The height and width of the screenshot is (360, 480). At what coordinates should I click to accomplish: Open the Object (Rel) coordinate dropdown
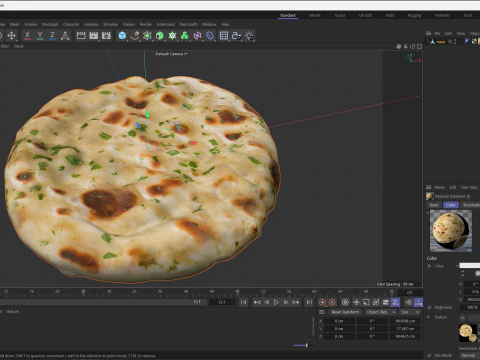pos(380,312)
